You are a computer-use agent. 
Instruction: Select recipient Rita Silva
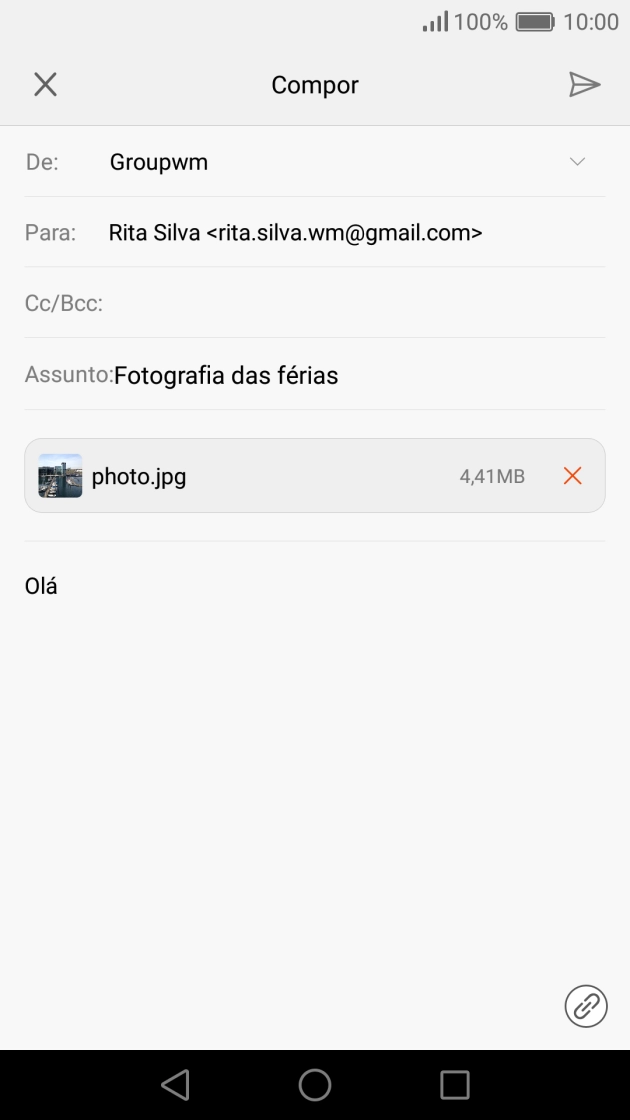click(x=296, y=232)
